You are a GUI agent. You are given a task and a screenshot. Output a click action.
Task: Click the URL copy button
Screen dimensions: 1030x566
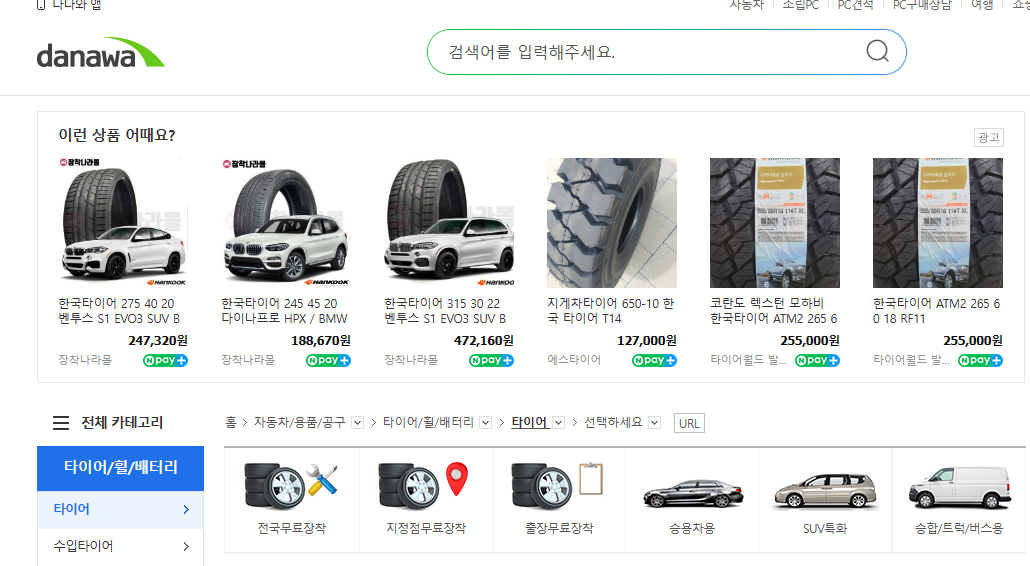click(x=689, y=424)
